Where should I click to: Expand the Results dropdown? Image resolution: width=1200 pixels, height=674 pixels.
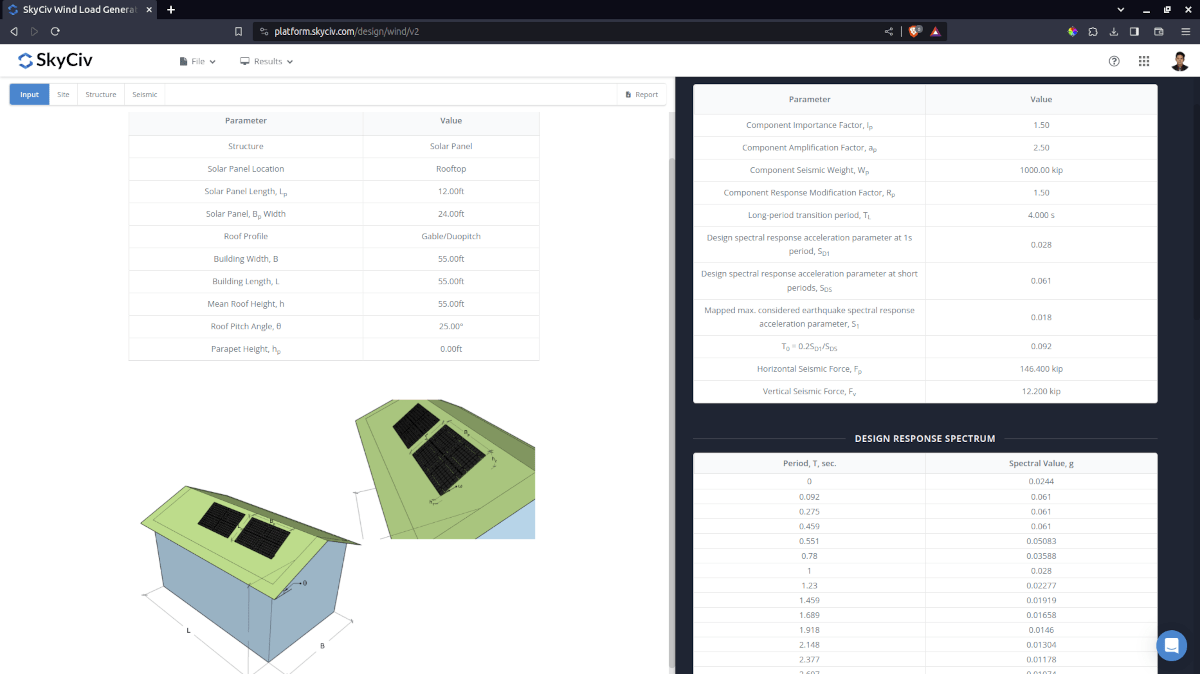pos(265,60)
